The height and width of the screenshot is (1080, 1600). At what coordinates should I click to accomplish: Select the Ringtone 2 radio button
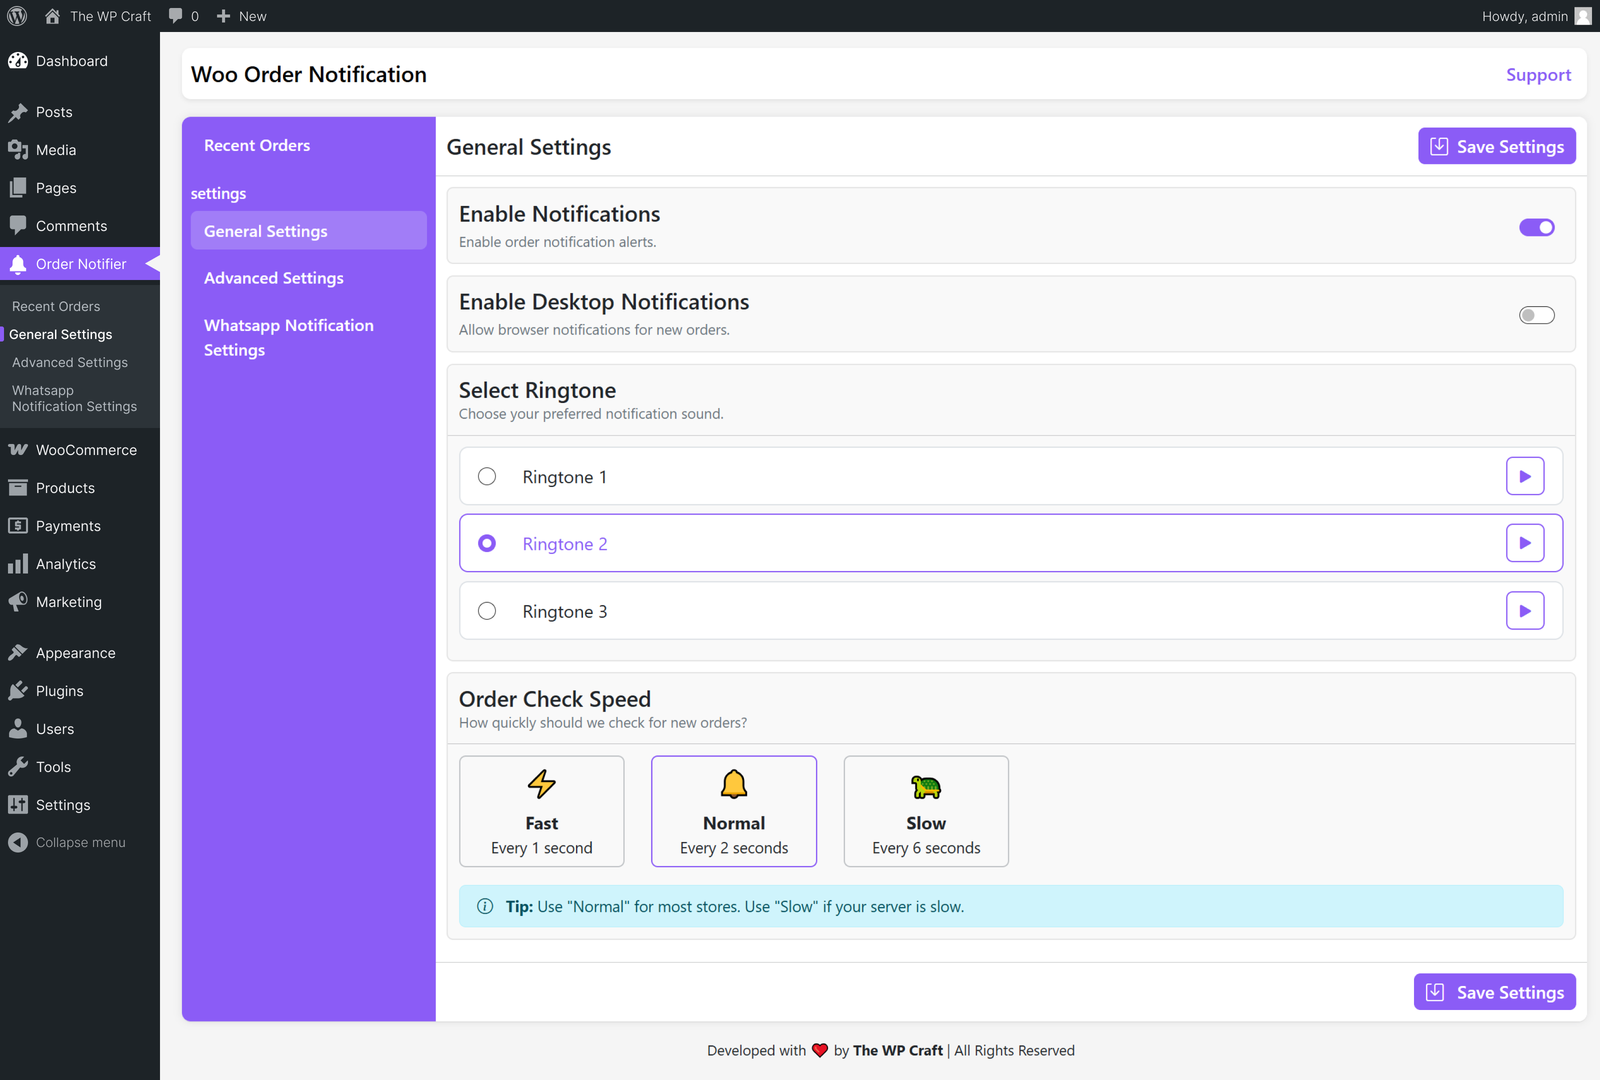coord(487,543)
